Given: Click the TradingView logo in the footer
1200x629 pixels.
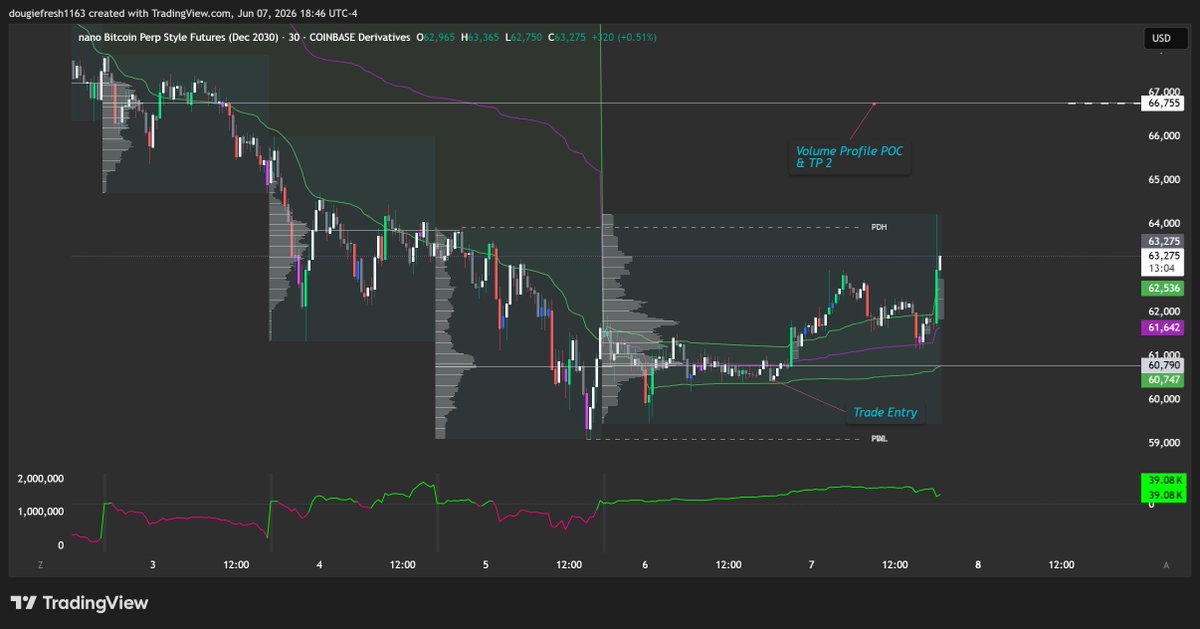Looking at the screenshot, I should click(79, 603).
